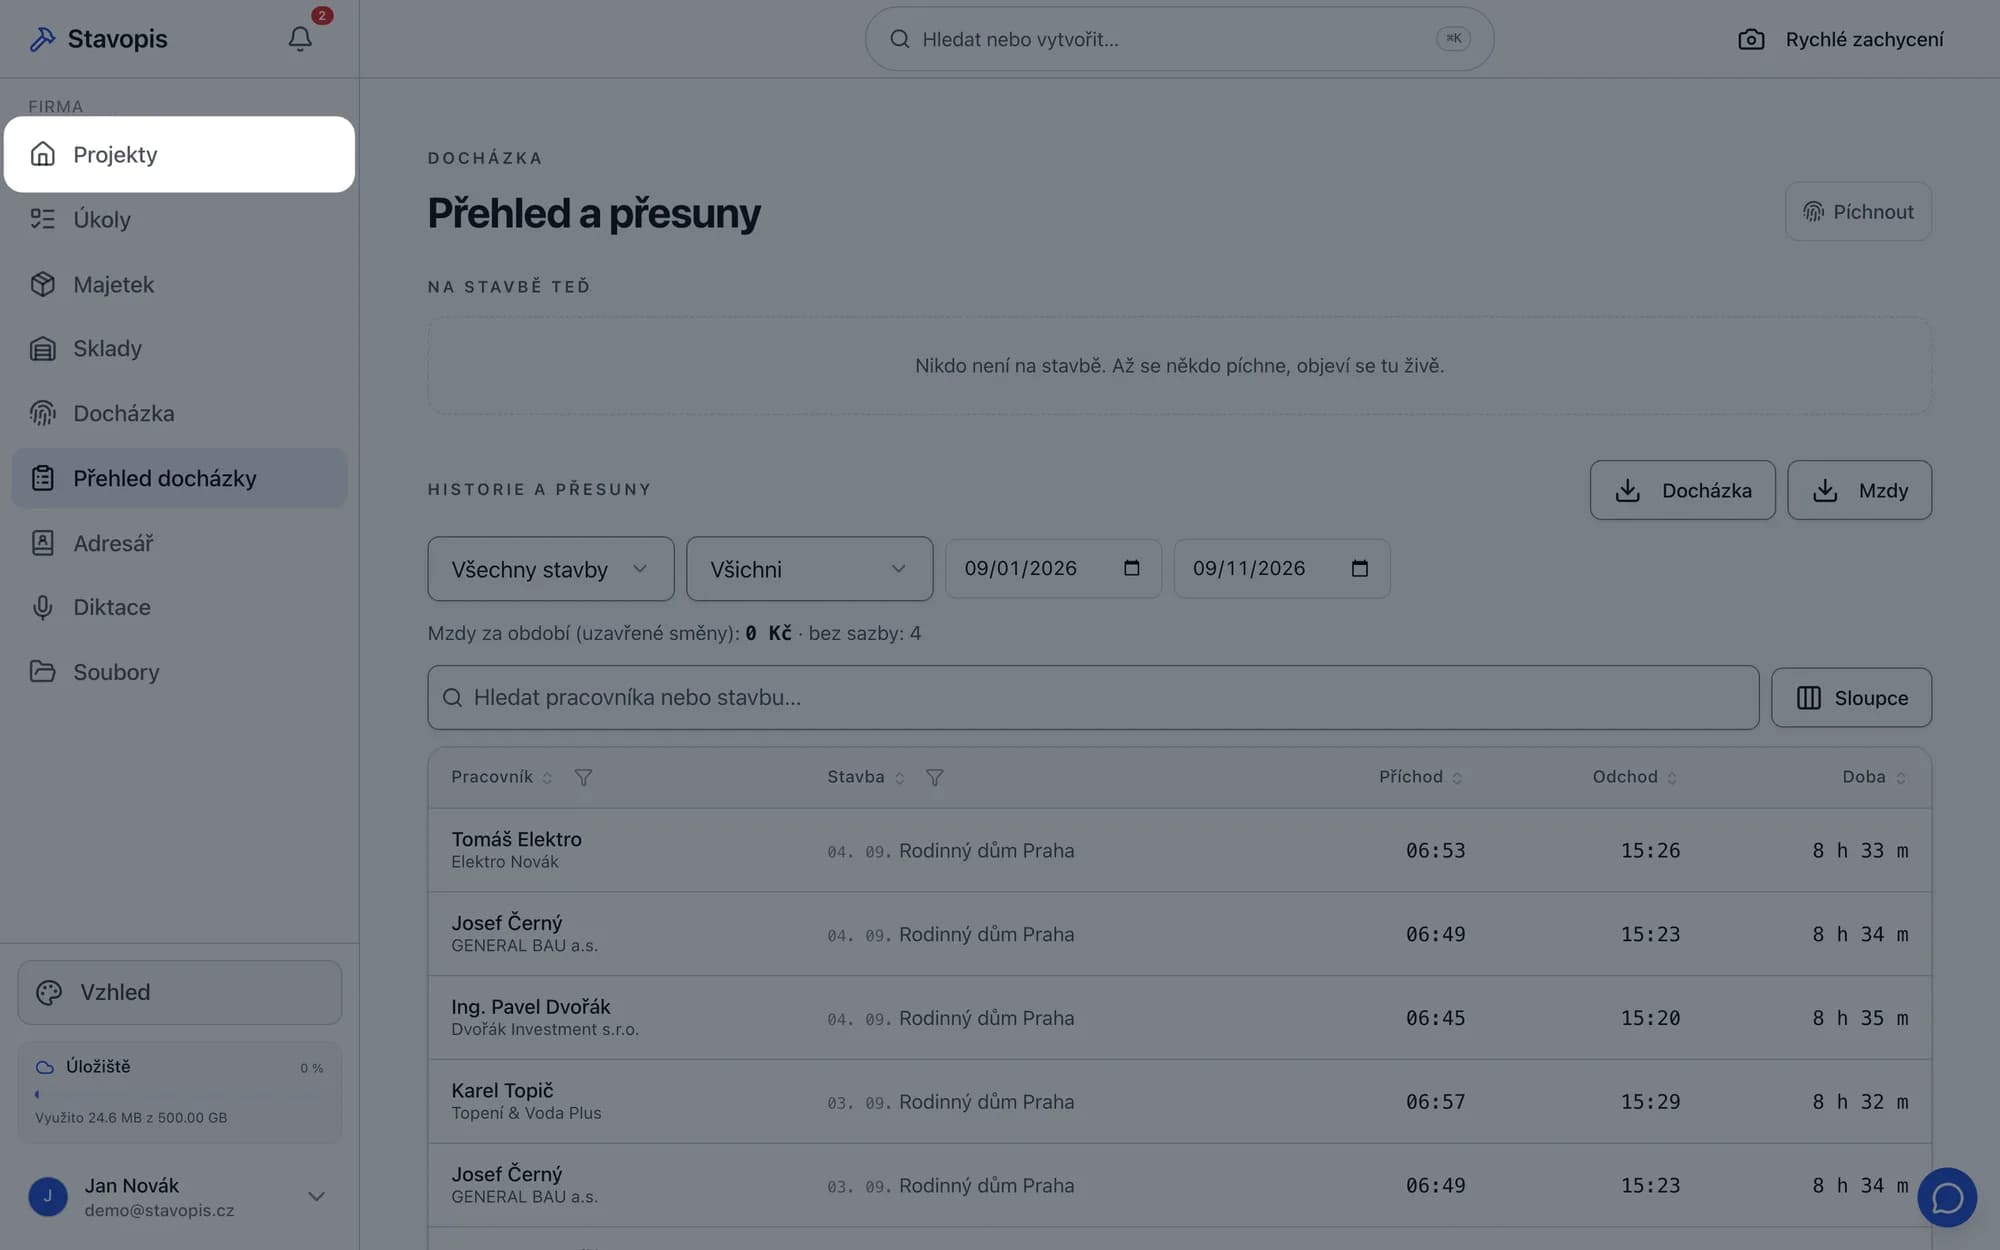Open calendar for start date 09/01/2026
2000x1250 pixels.
(x=1131, y=568)
